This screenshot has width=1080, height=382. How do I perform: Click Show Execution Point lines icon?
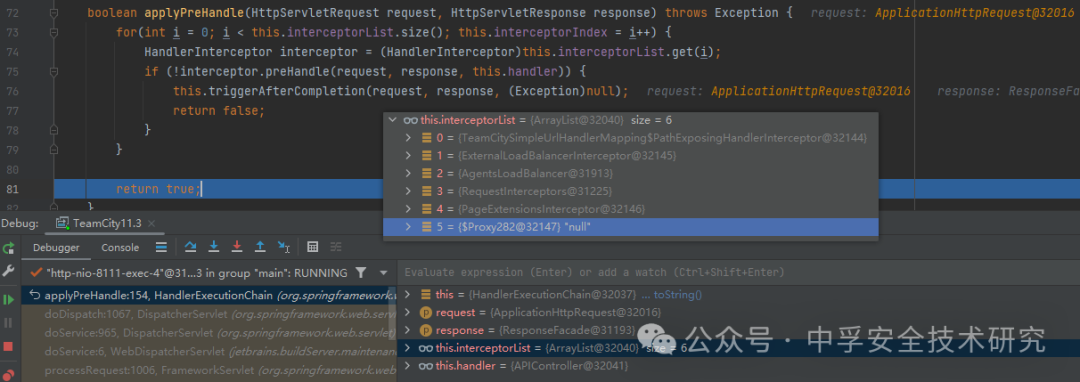click(x=161, y=247)
